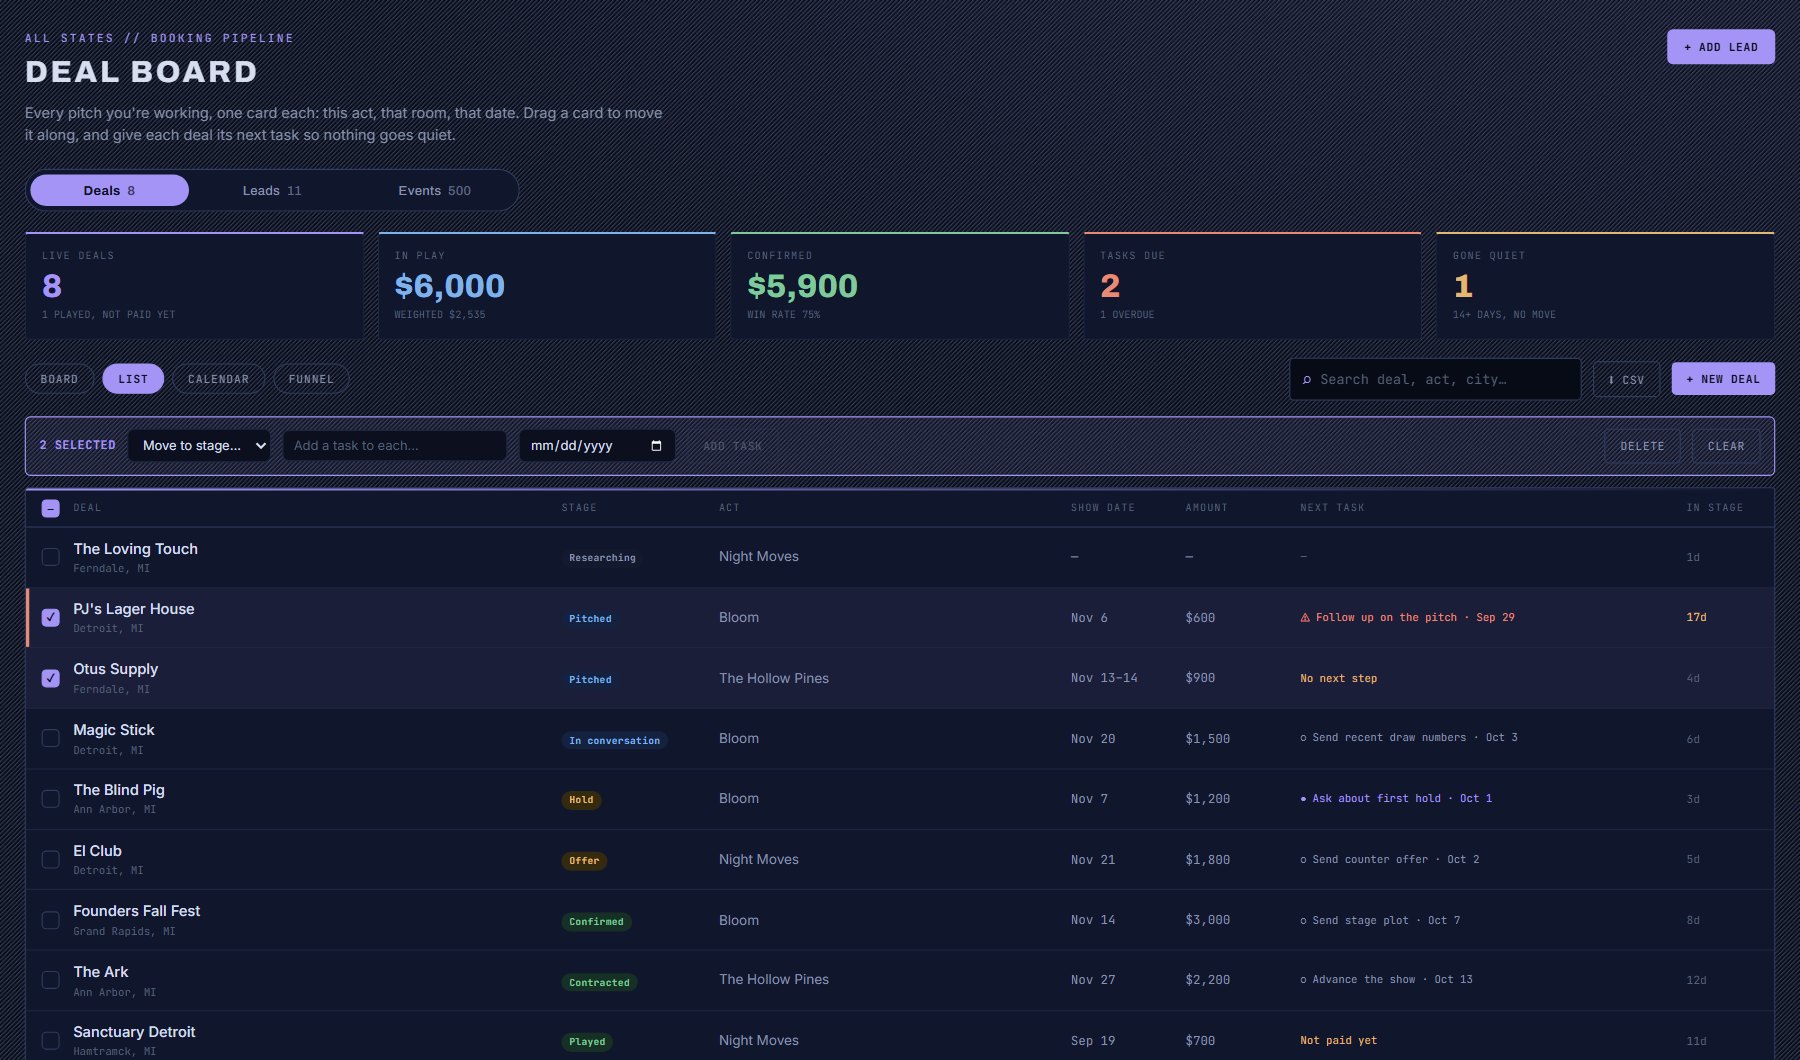This screenshot has height=1060, width=1800.
Task: Open The Loving Touch deal name
Action: [x=135, y=549]
